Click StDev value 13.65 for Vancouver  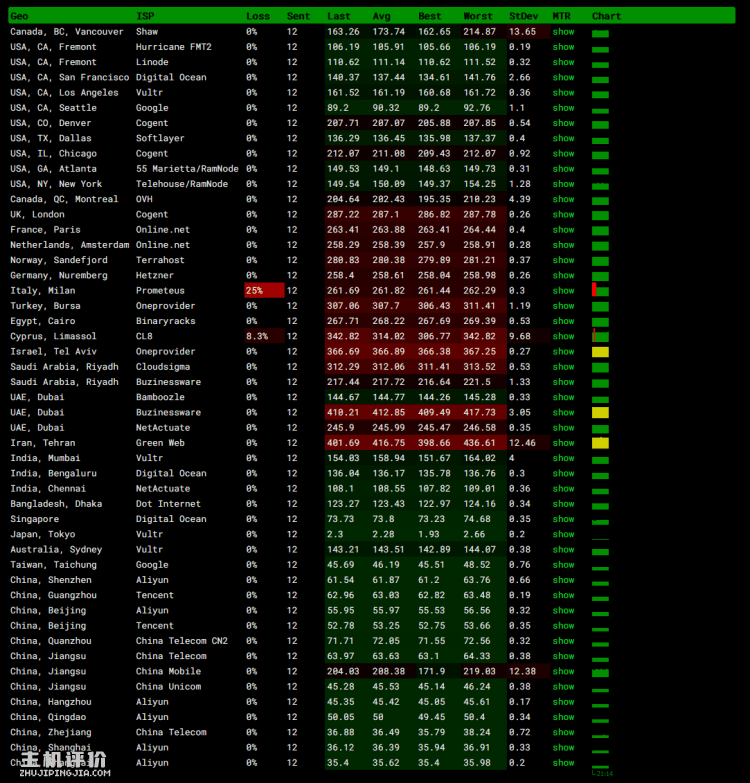pos(522,31)
